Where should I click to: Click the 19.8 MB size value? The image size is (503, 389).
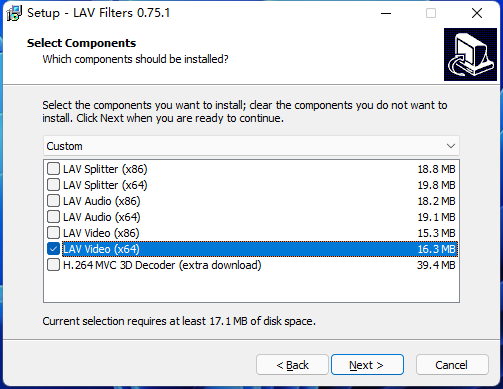[436, 185]
